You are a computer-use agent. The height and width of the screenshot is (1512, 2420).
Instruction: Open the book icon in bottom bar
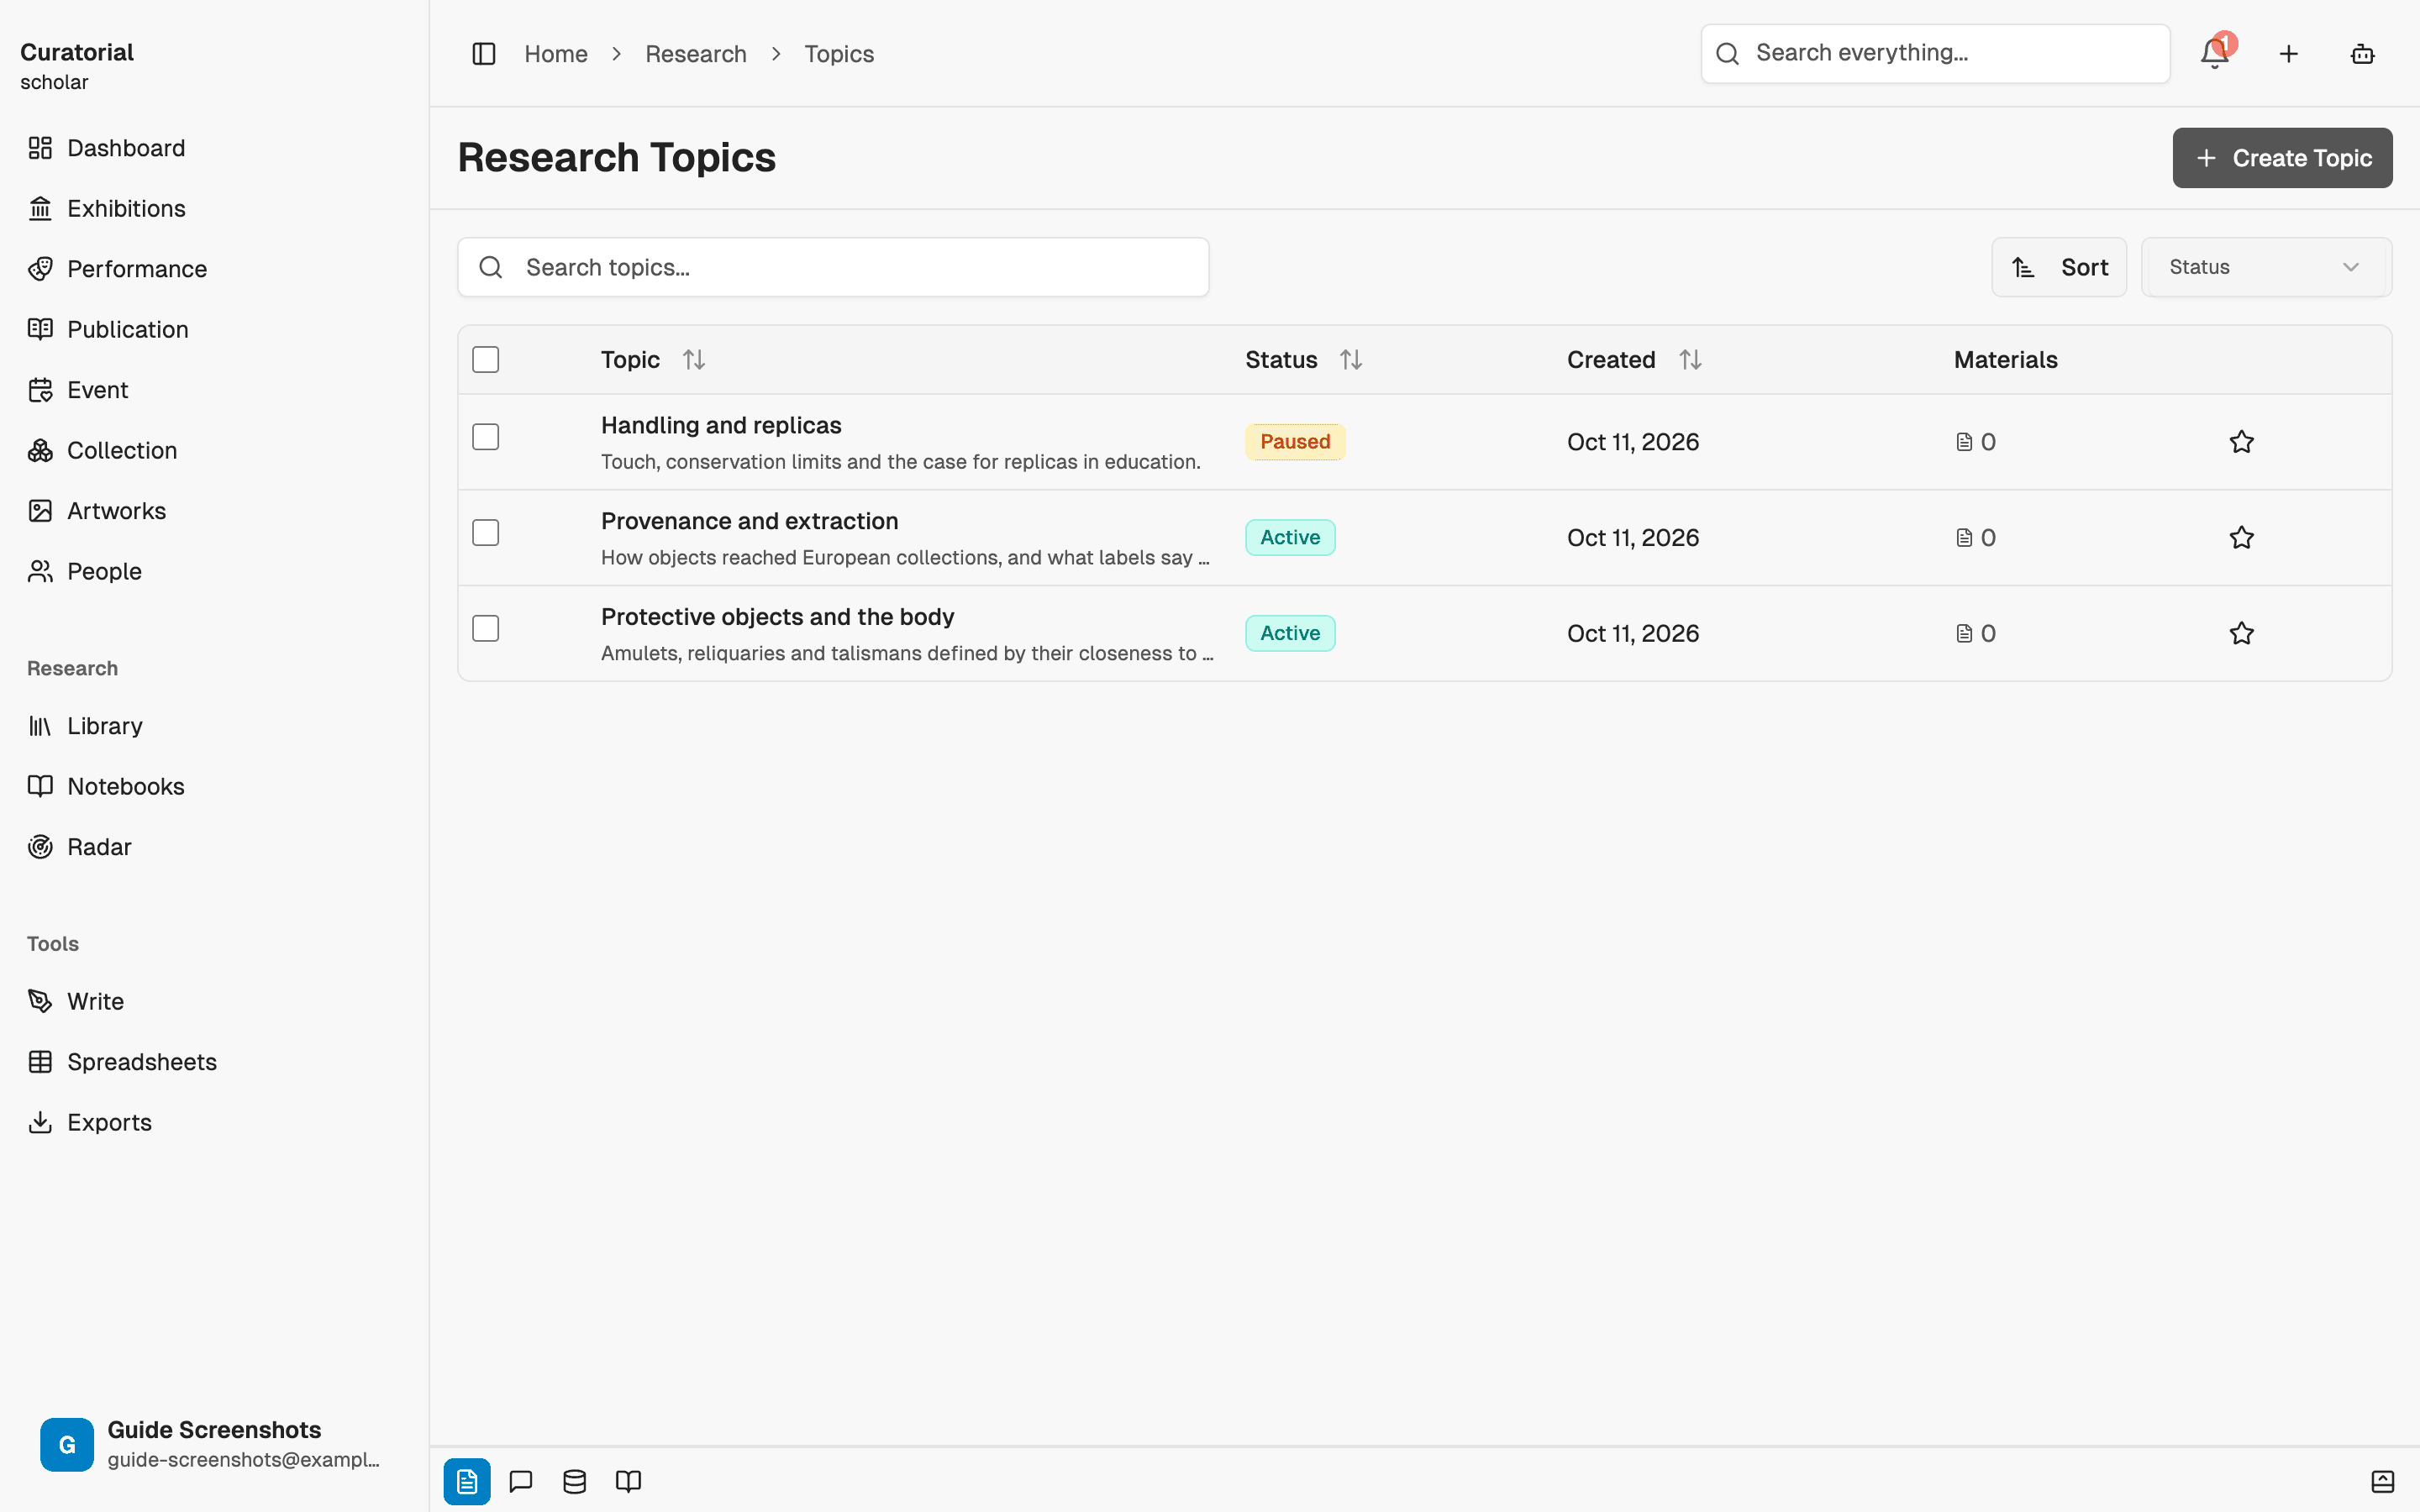click(x=628, y=1481)
